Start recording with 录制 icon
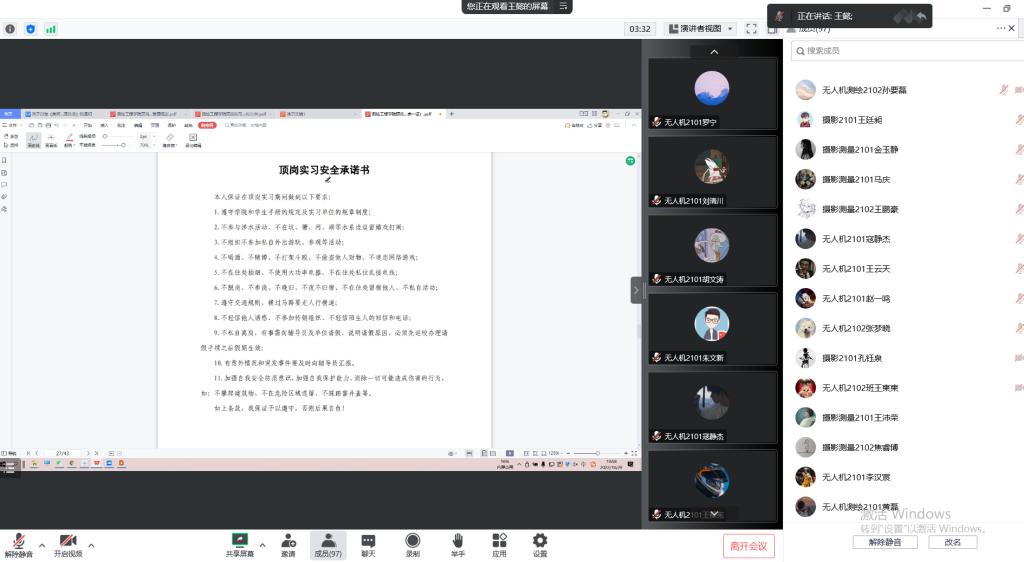Viewport: 1024px width, 562px height. 412,544
